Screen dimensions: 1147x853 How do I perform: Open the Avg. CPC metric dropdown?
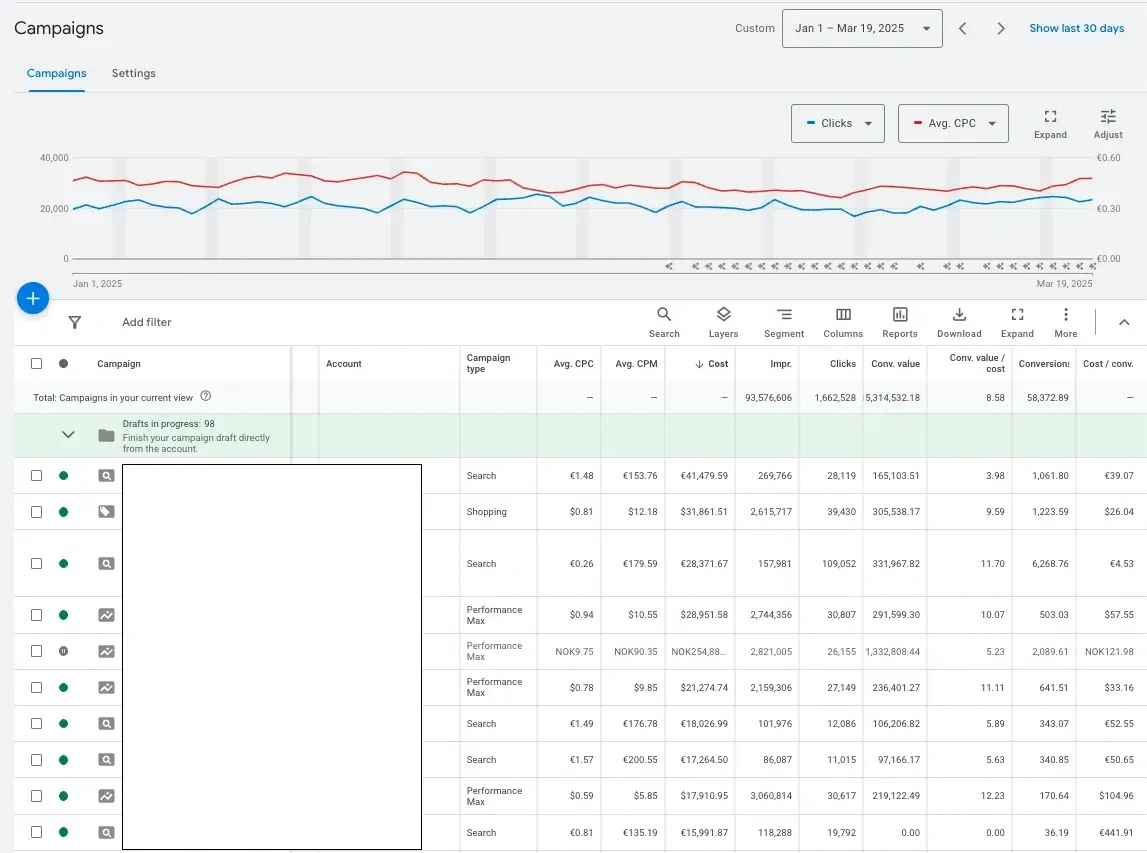coord(953,124)
